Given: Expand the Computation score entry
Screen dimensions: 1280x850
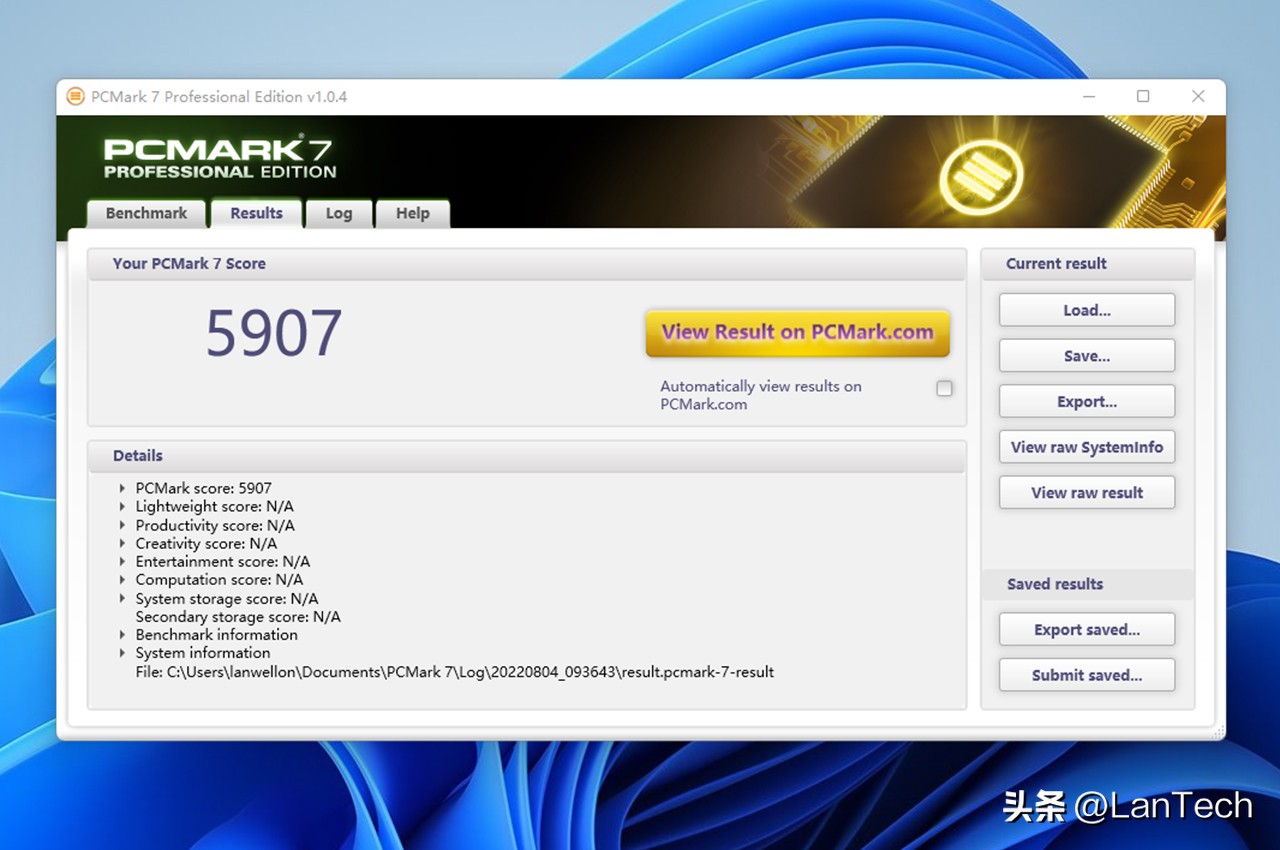Looking at the screenshot, I should pyautogui.click(x=123, y=580).
